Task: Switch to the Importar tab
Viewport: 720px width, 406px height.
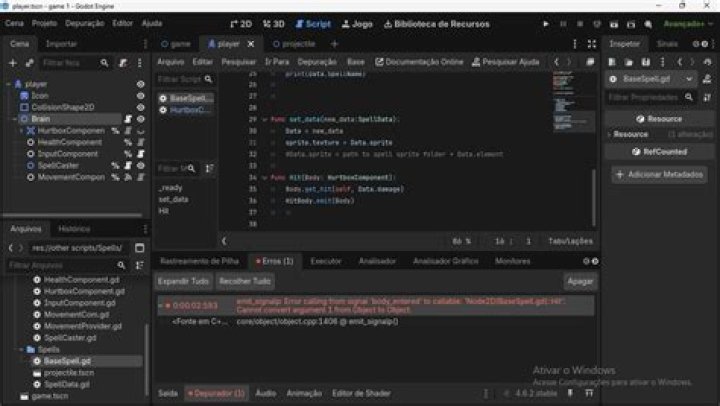Action: coord(61,44)
